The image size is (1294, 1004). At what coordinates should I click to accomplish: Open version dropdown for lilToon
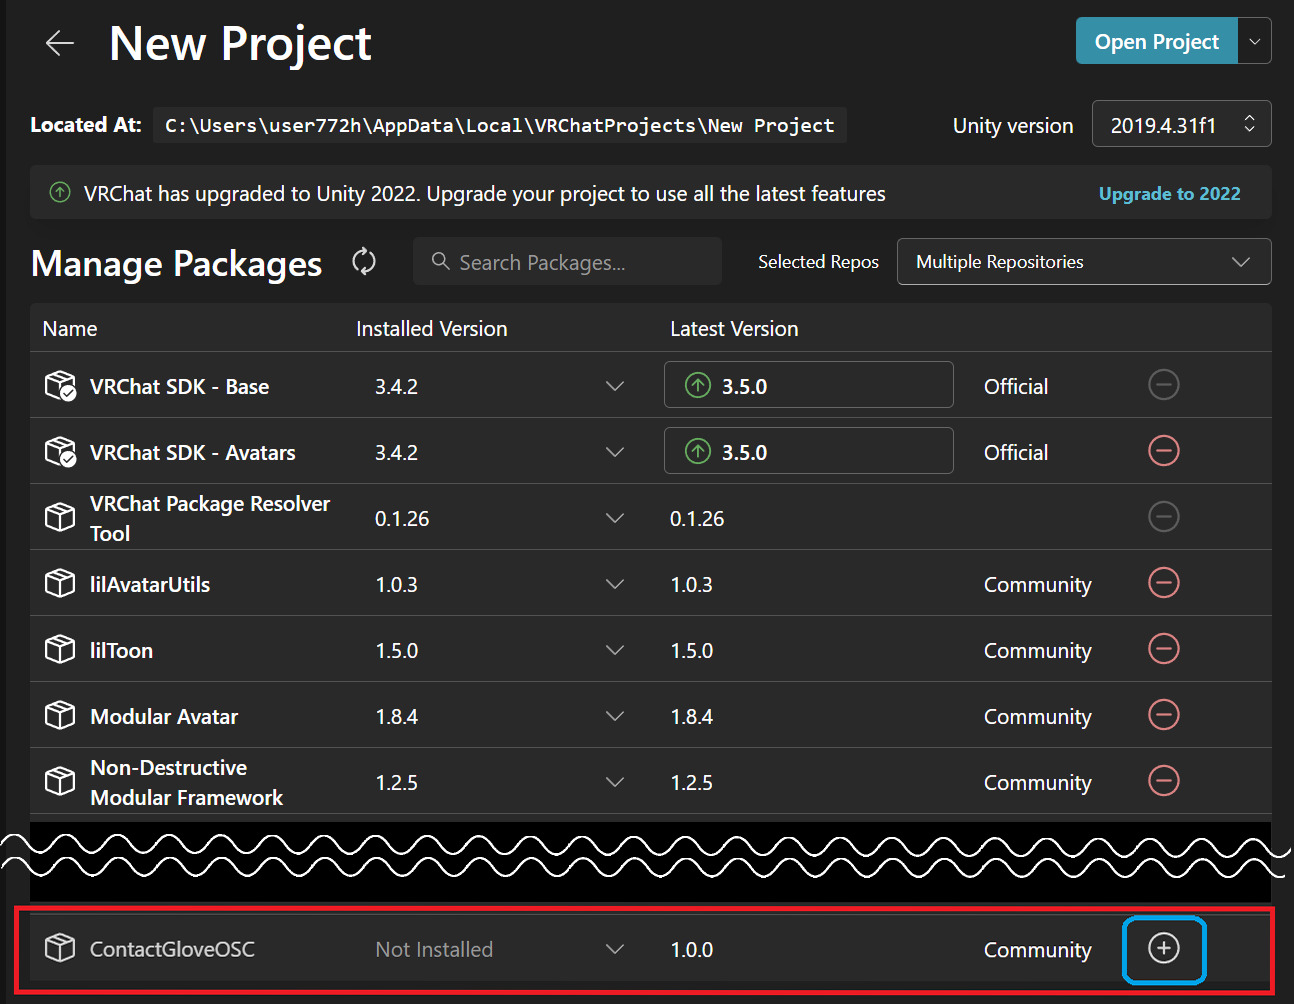click(615, 650)
